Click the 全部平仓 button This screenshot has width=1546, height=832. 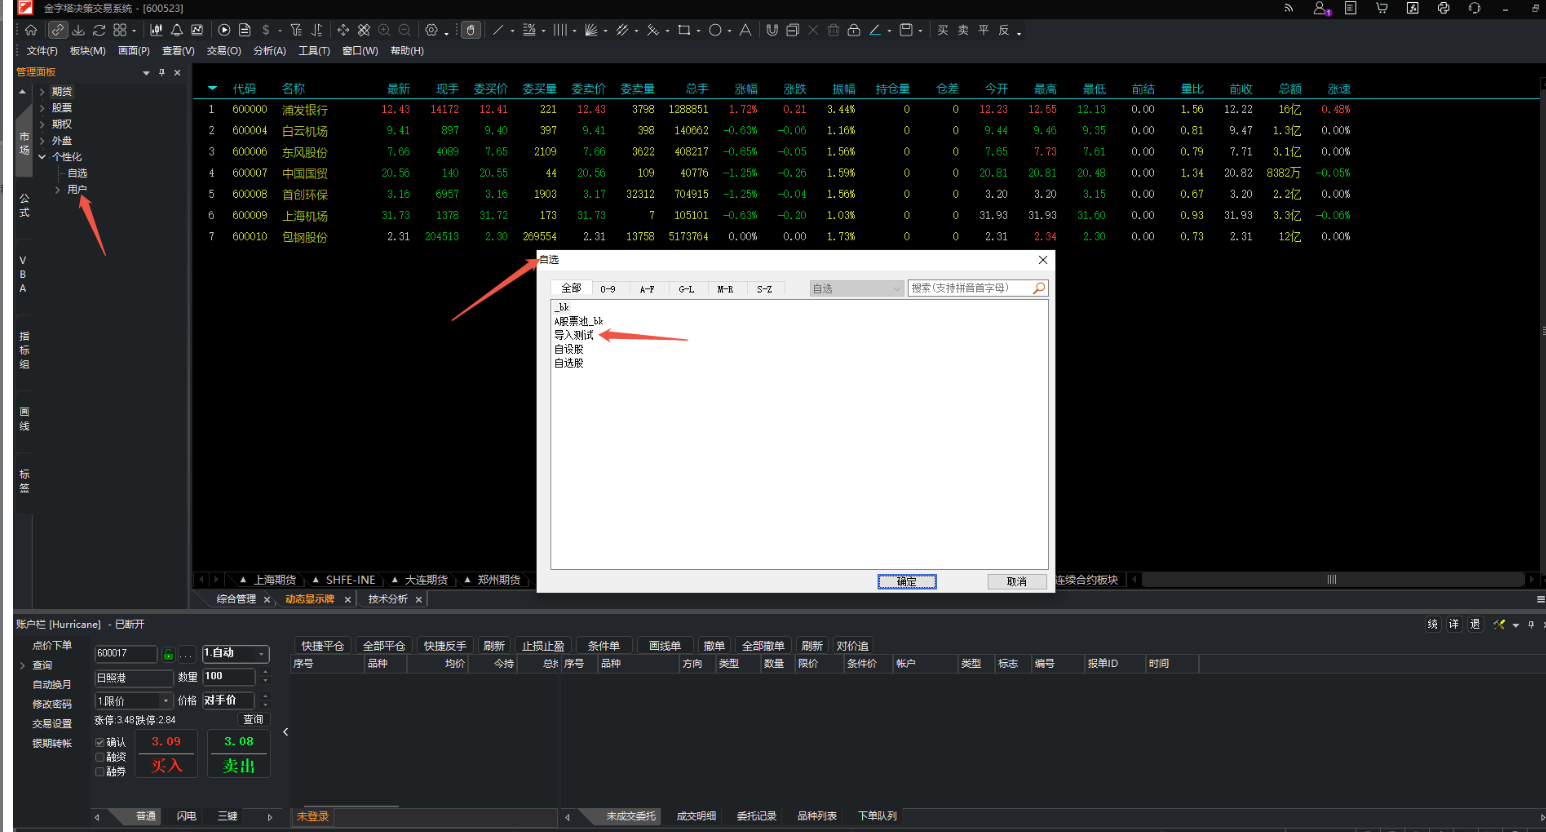tap(384, 646)
